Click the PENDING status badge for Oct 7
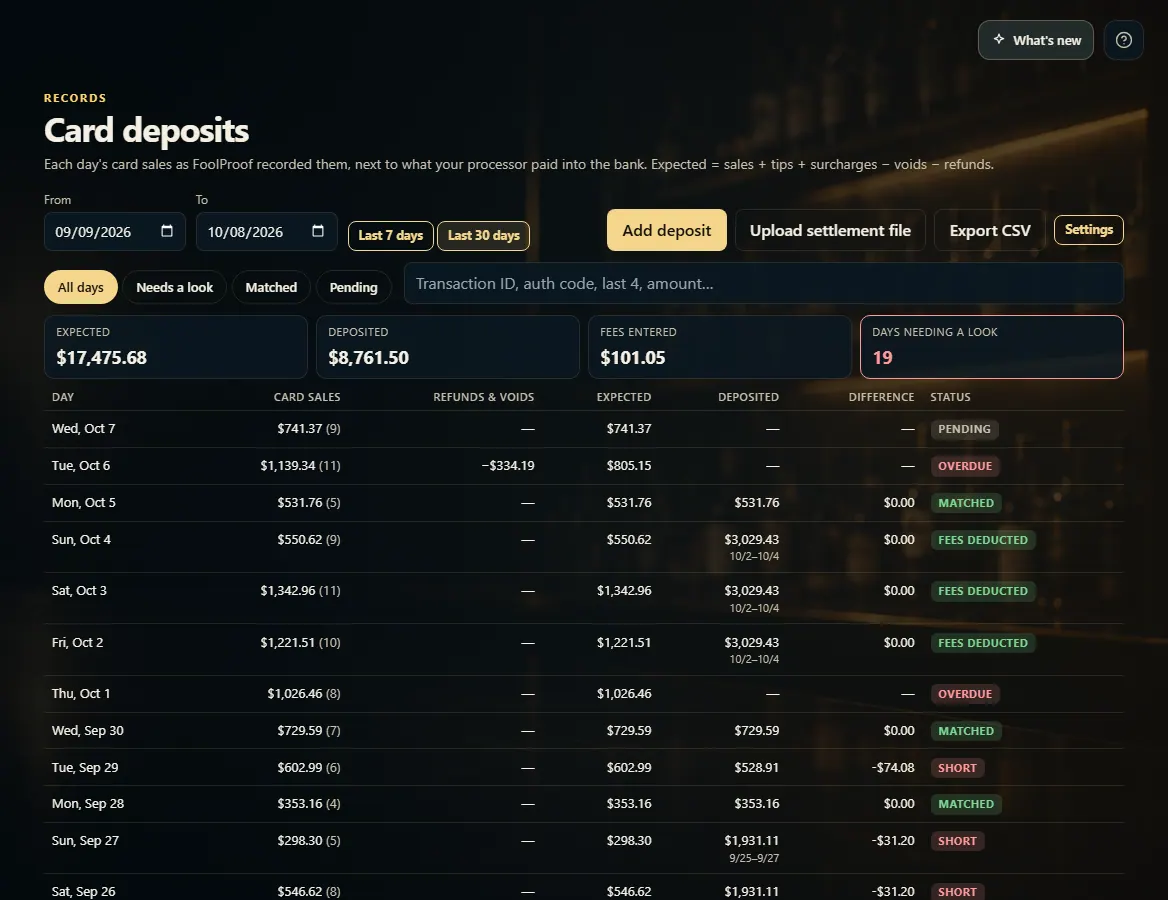Screen dimensions: 1168x900 tap(964, 429)
